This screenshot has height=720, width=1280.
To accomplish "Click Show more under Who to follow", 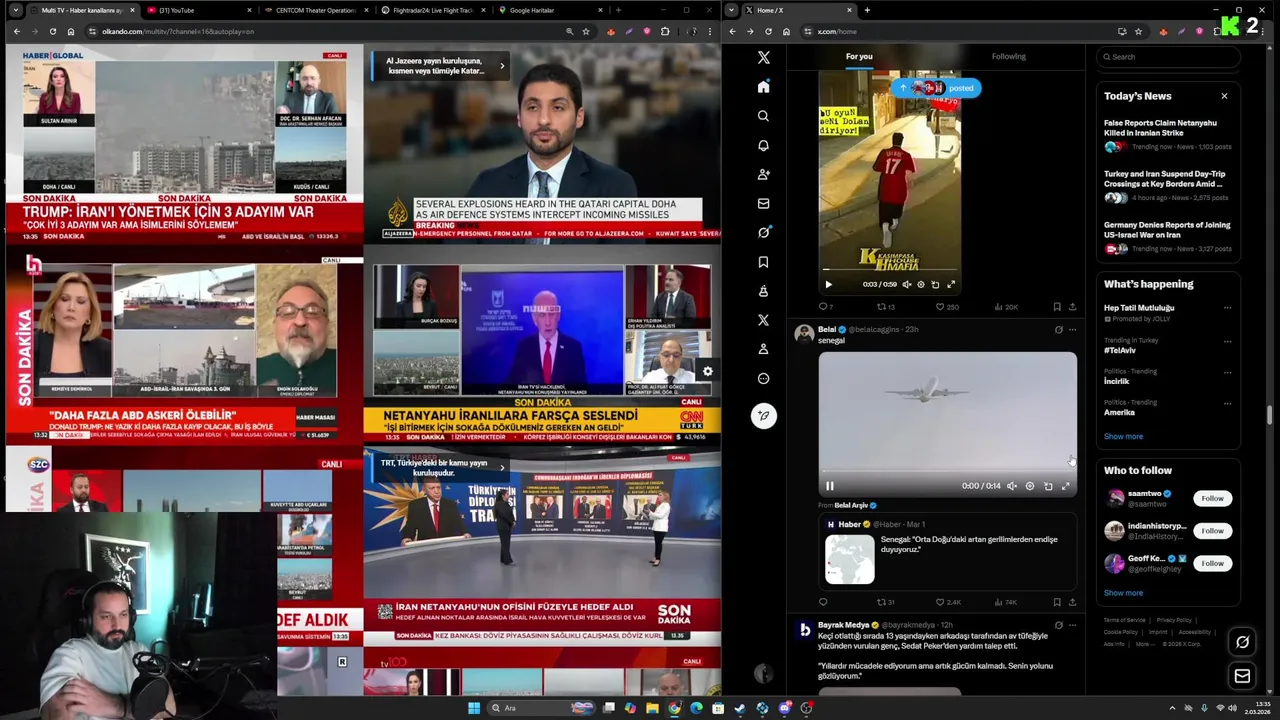I will click(1123, 593).
